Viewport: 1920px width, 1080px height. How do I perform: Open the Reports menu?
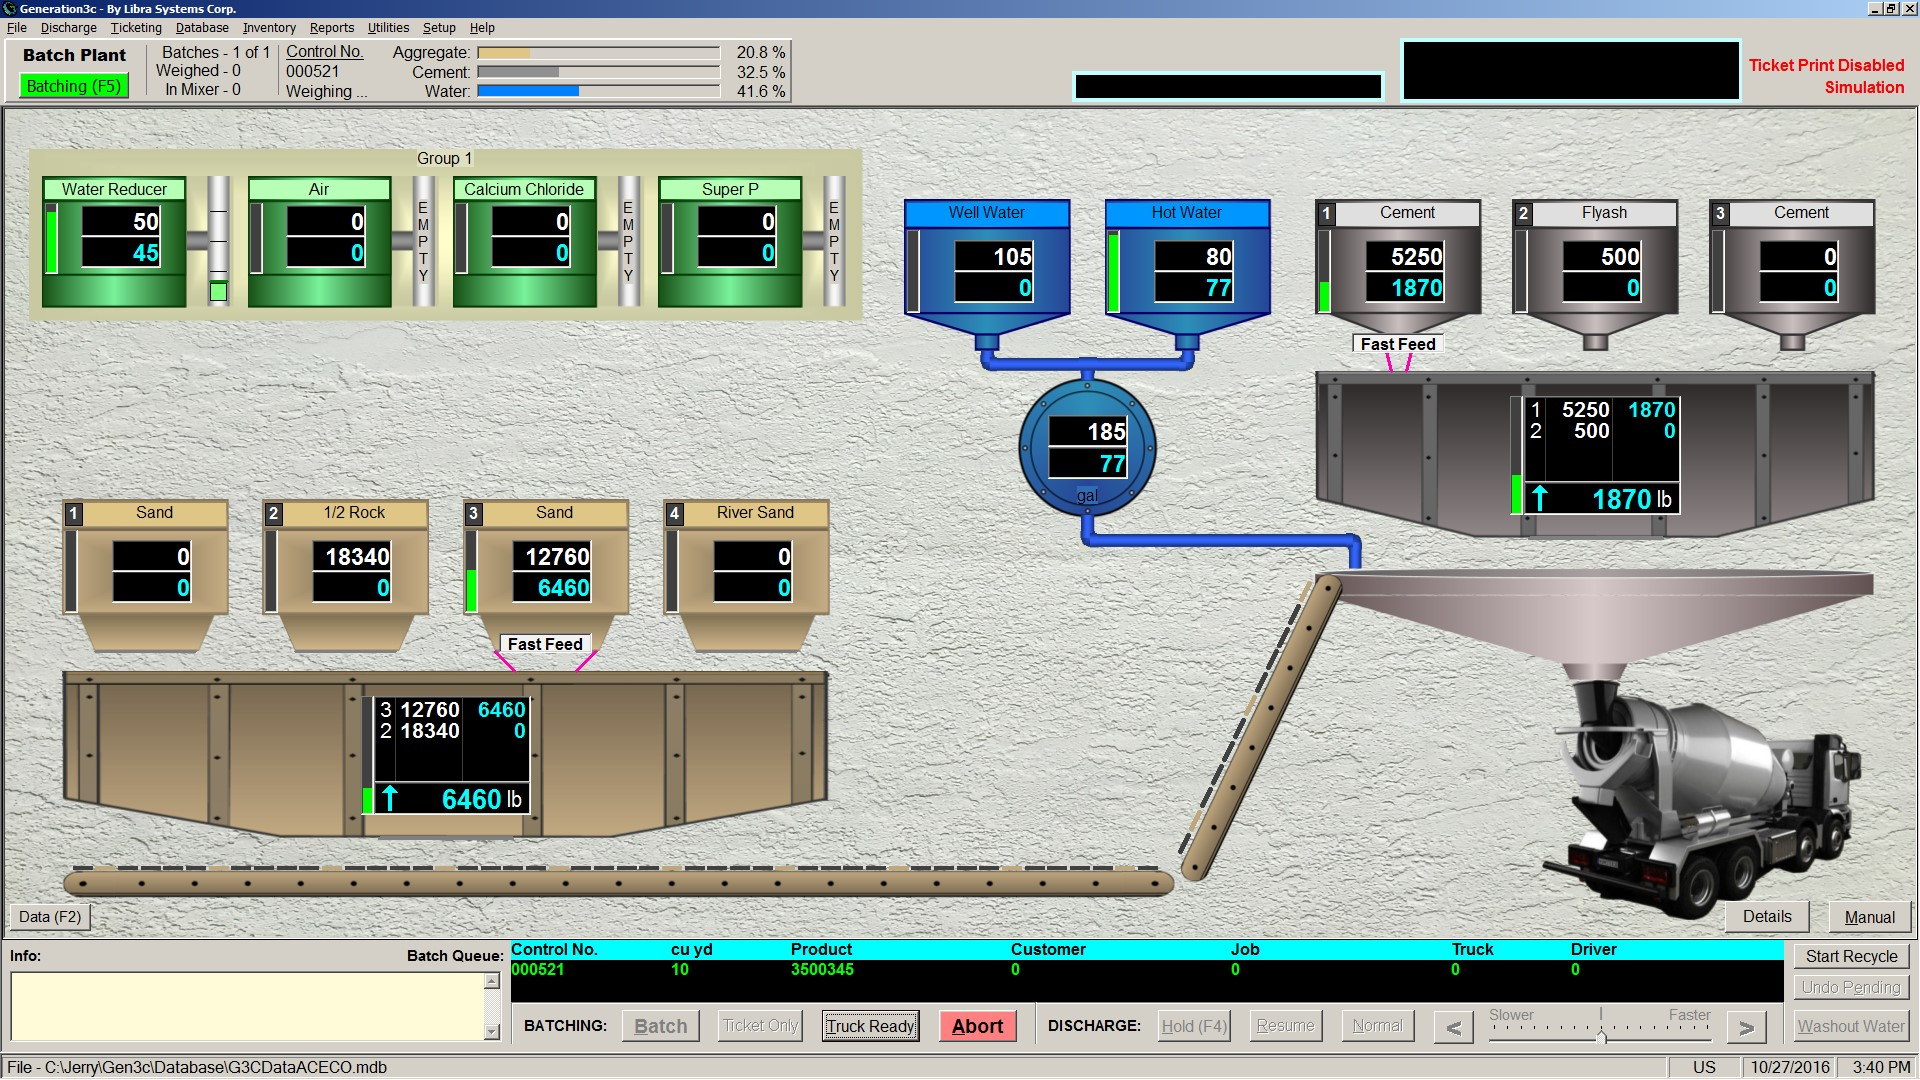(332, 28)
